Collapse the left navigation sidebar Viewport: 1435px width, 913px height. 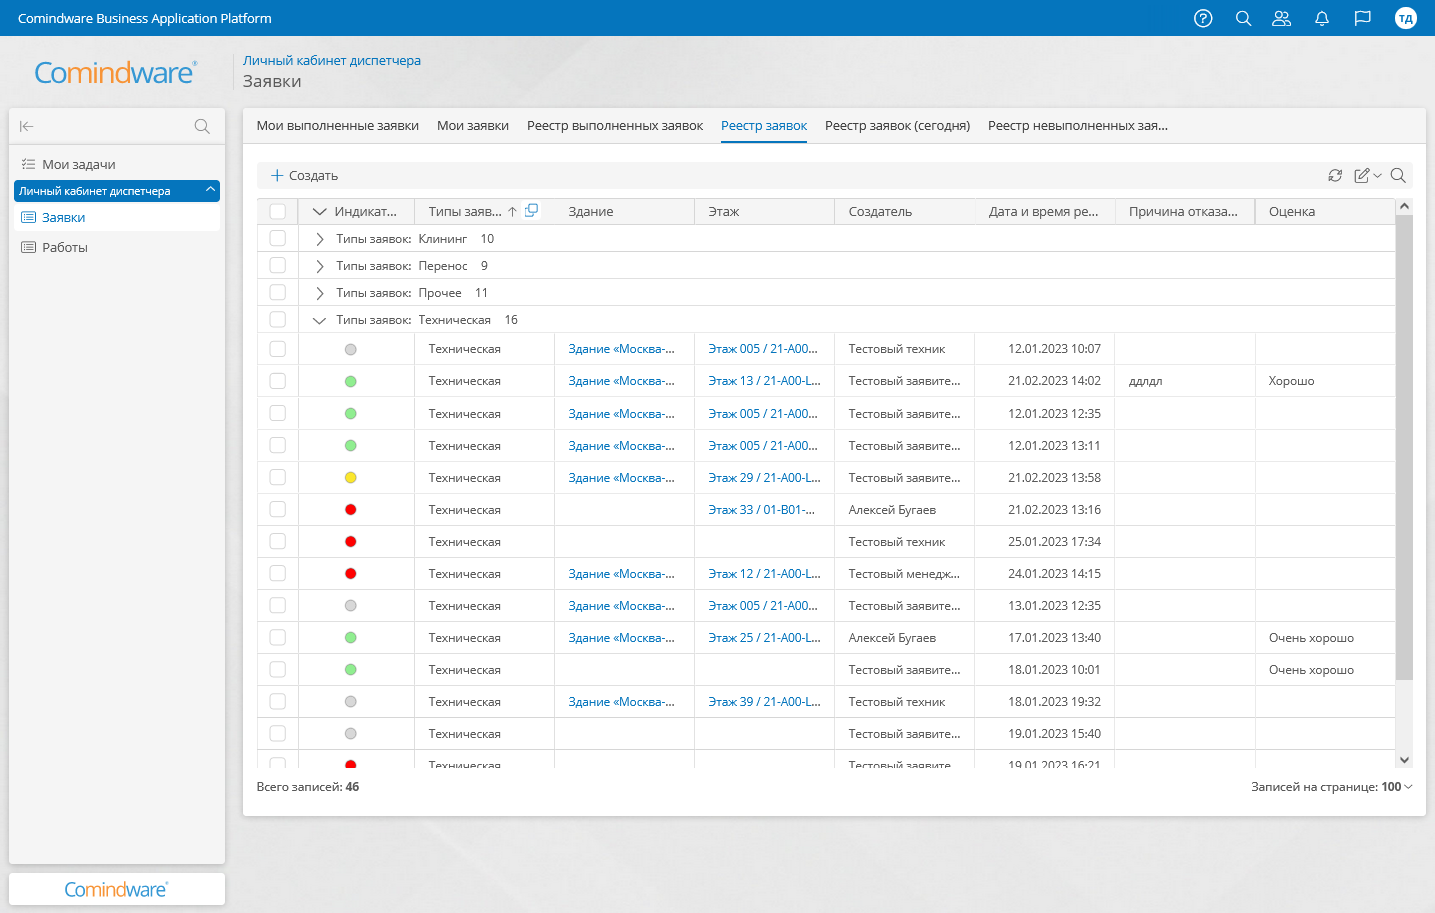coord(27,126)
